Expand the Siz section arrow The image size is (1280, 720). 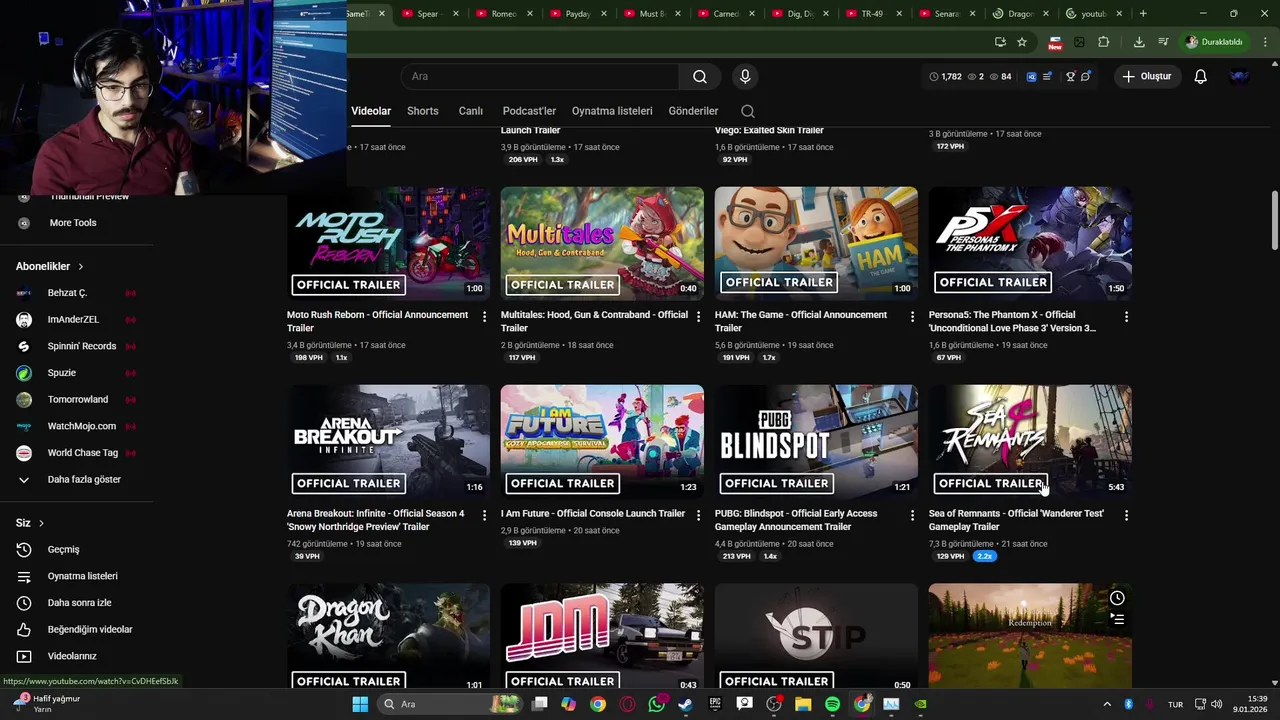(x=41, y=523)
